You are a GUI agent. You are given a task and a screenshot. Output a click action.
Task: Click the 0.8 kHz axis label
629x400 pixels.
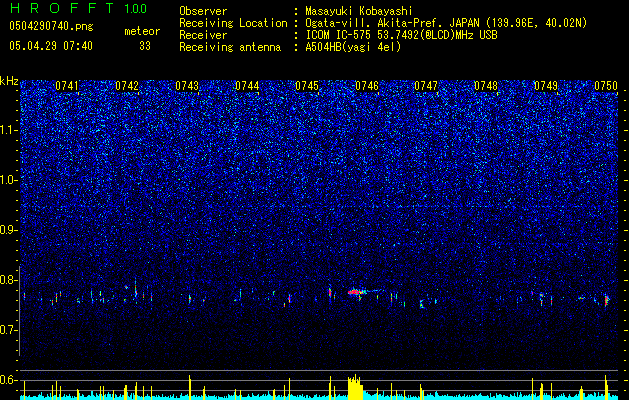pyautogui.click(x=8, y=280)
